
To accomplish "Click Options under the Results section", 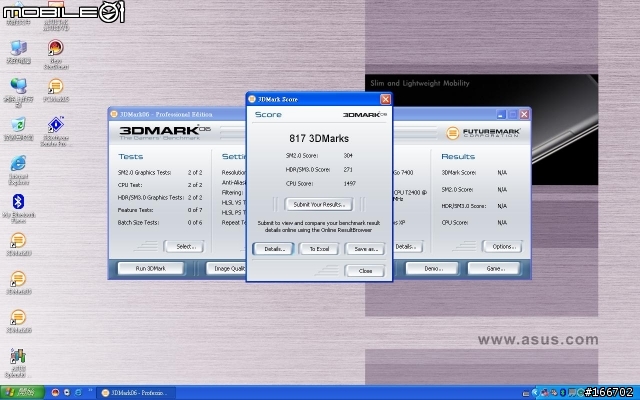I will [502, 247].
